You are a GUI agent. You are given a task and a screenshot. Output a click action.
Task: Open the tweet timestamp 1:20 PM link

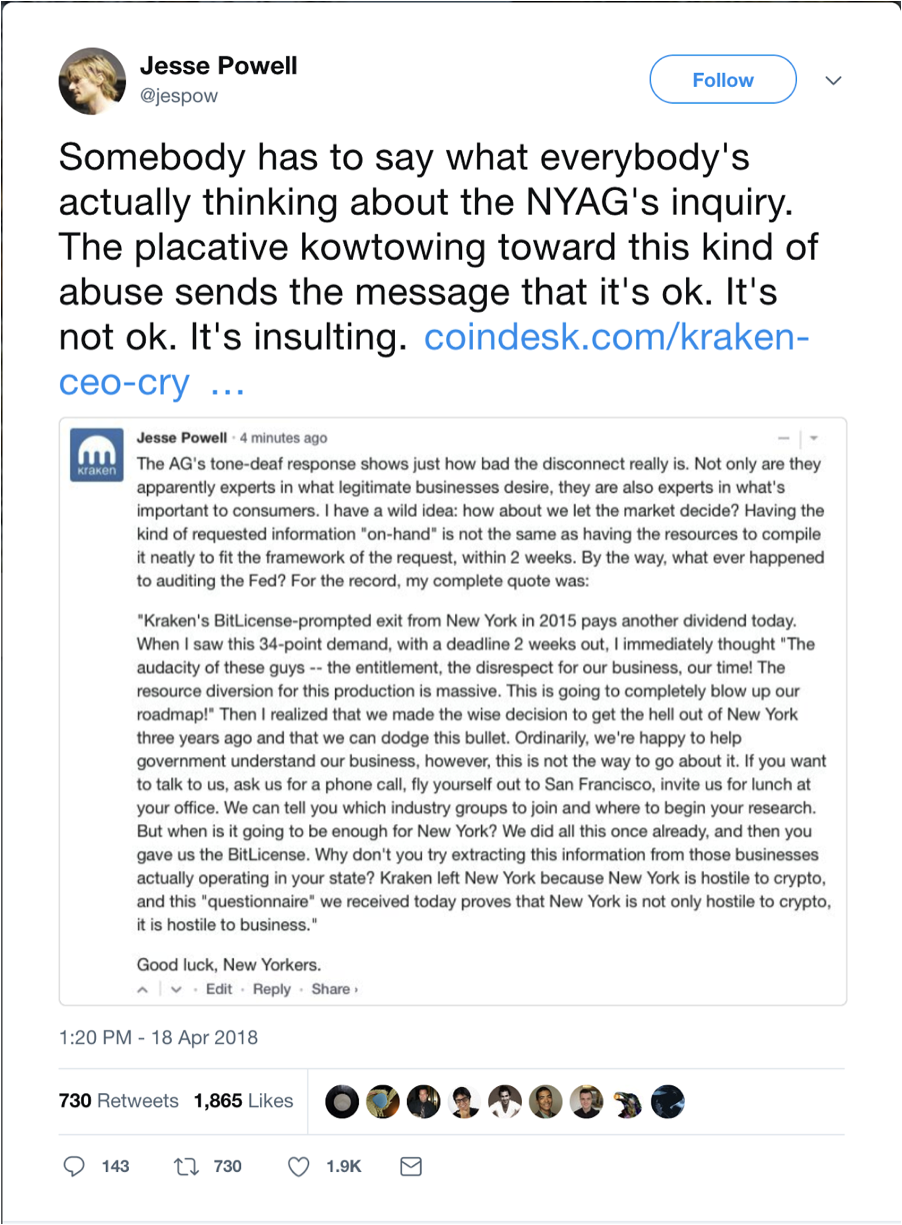click(x=158, y=1037)
